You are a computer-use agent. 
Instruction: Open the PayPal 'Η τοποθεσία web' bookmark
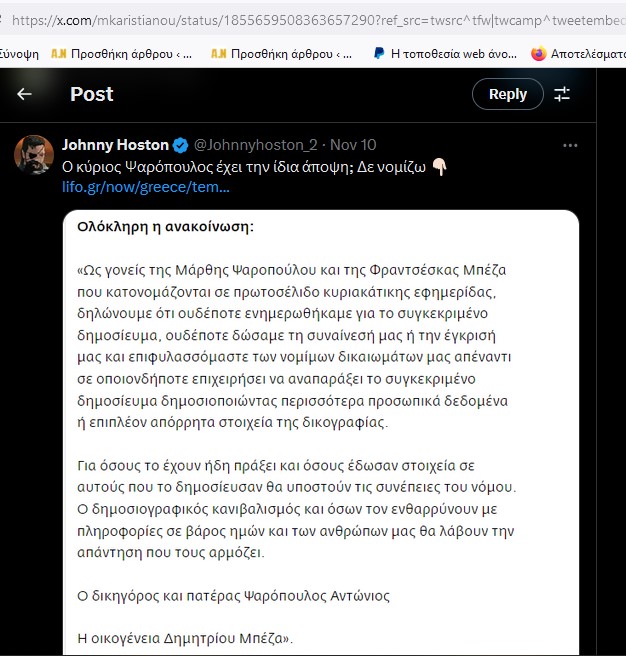pos(445,54)
